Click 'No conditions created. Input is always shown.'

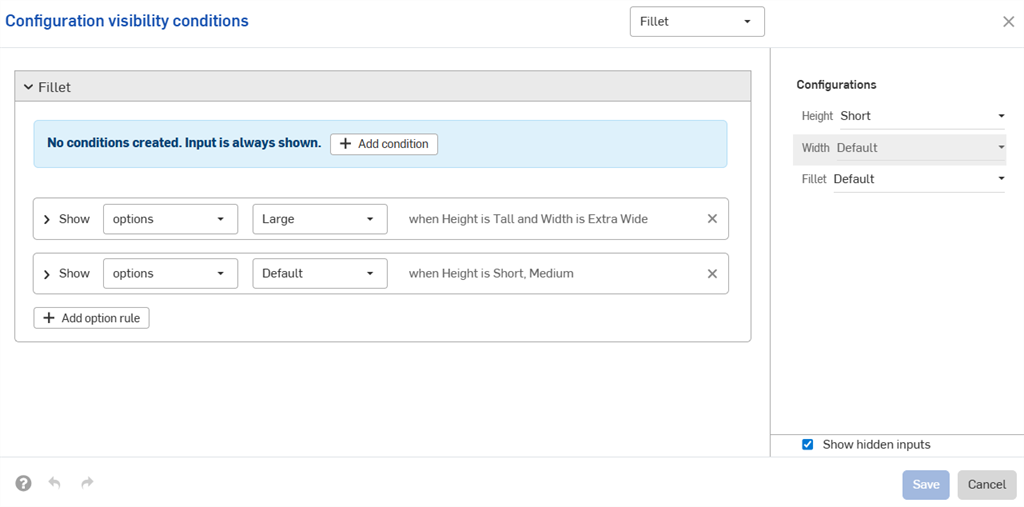[184, 142]
